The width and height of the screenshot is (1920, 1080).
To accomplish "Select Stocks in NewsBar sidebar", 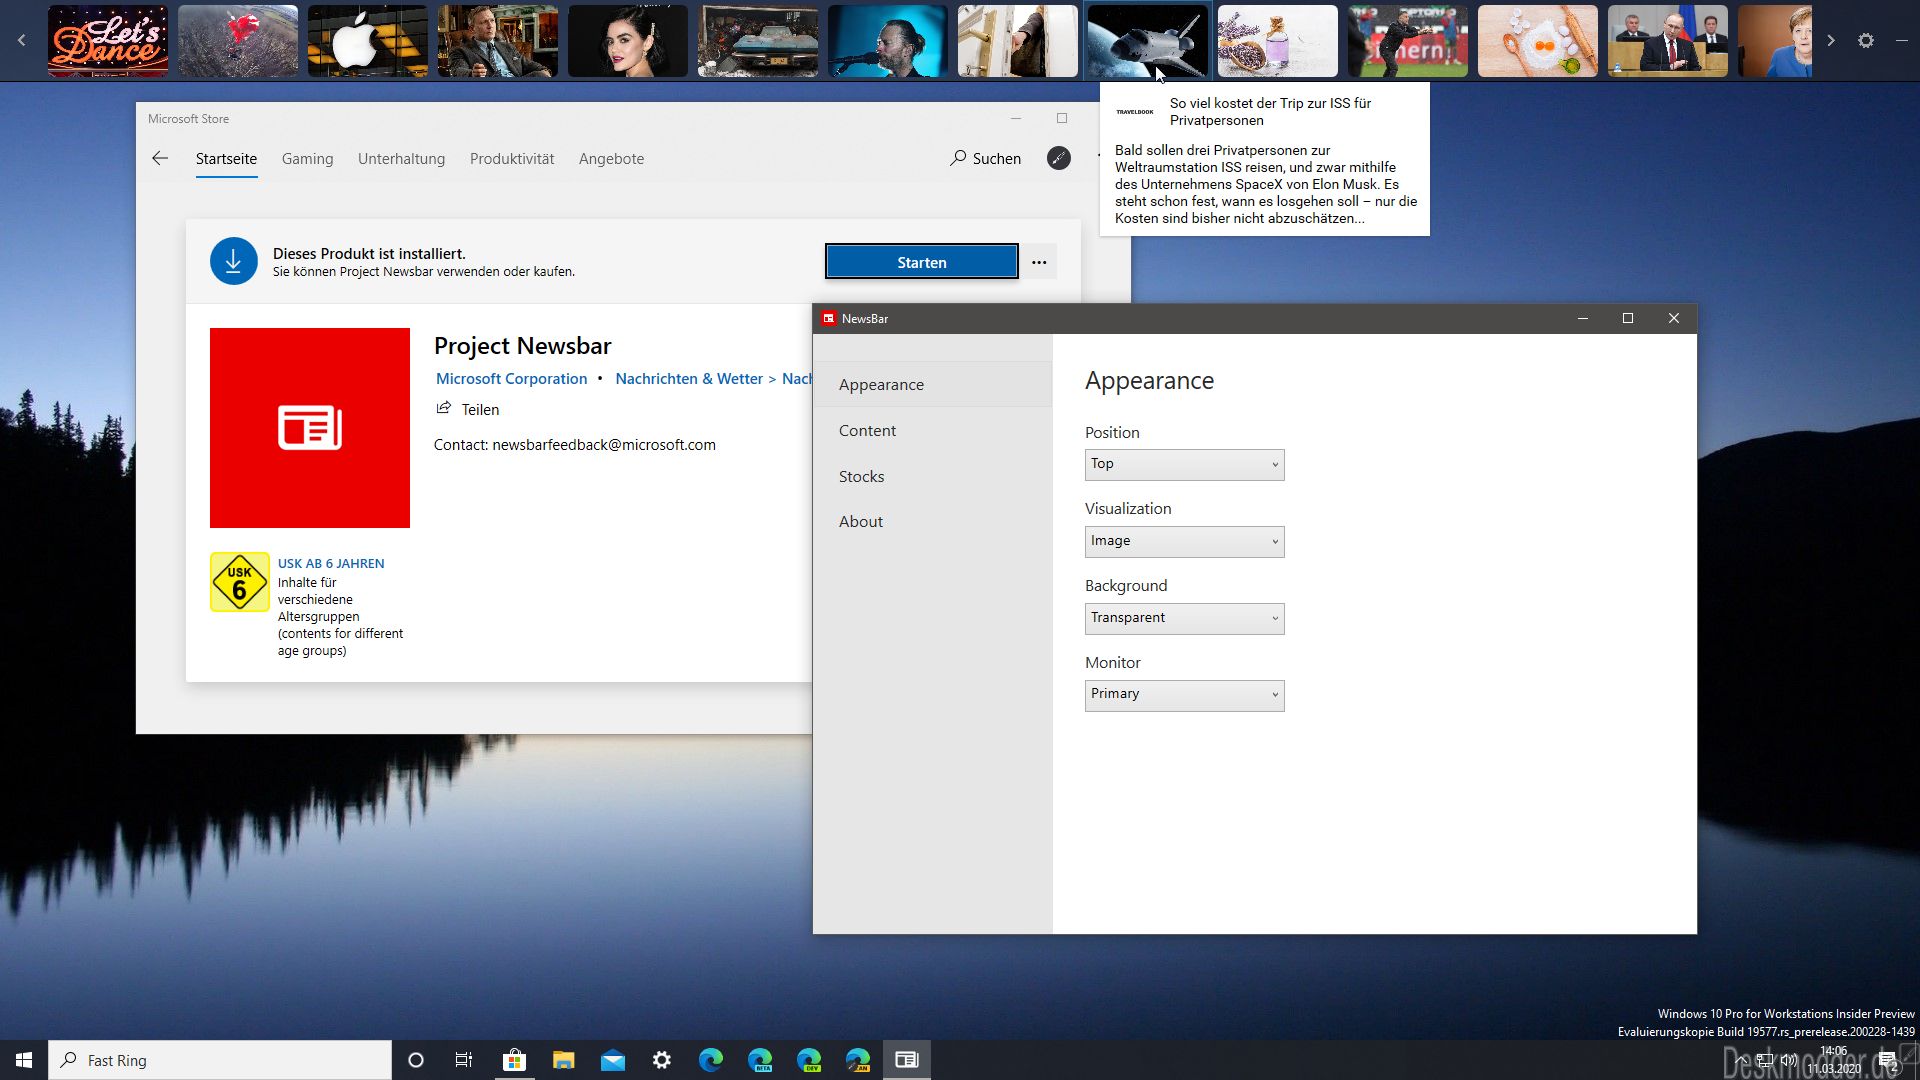I will point(932,476).
